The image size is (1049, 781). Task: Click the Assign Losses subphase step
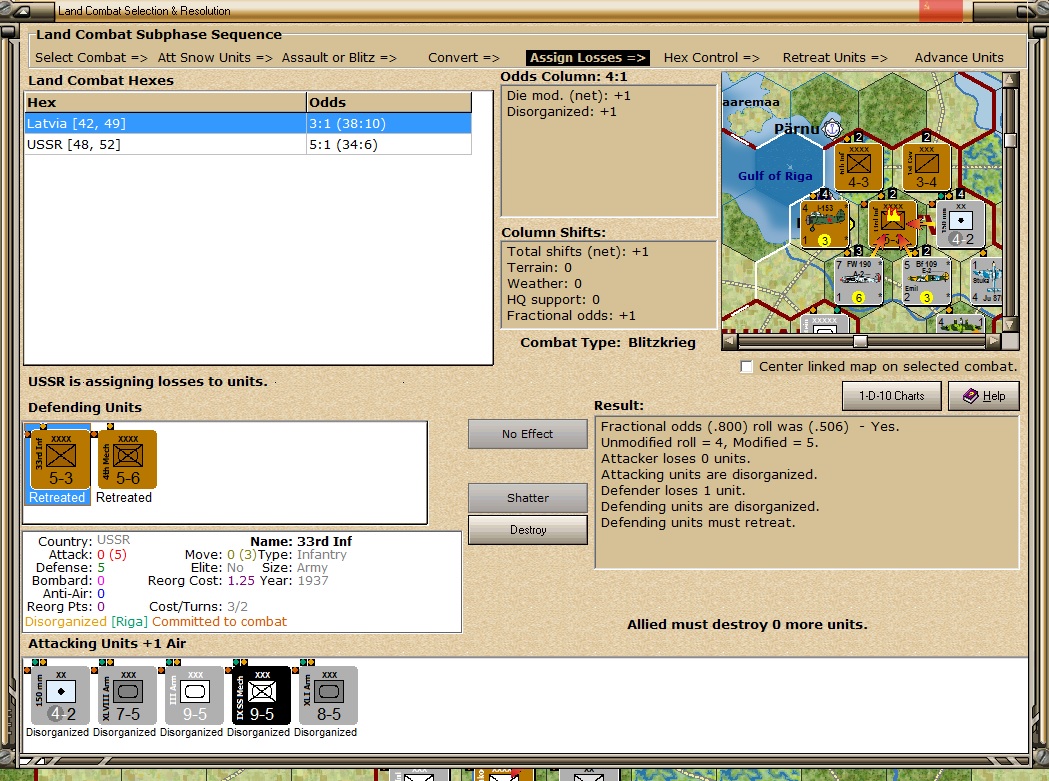pyautogui.click(x=587, y=58)
